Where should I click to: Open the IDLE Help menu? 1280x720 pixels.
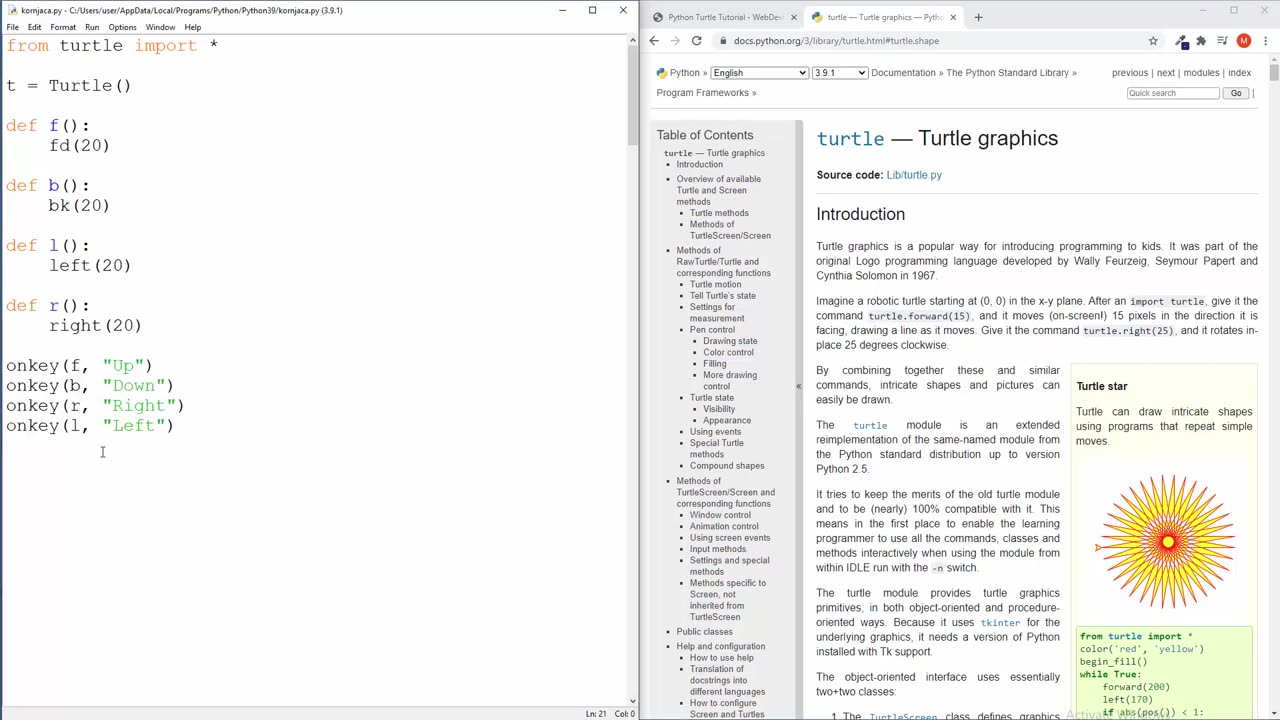coord(192,27)
